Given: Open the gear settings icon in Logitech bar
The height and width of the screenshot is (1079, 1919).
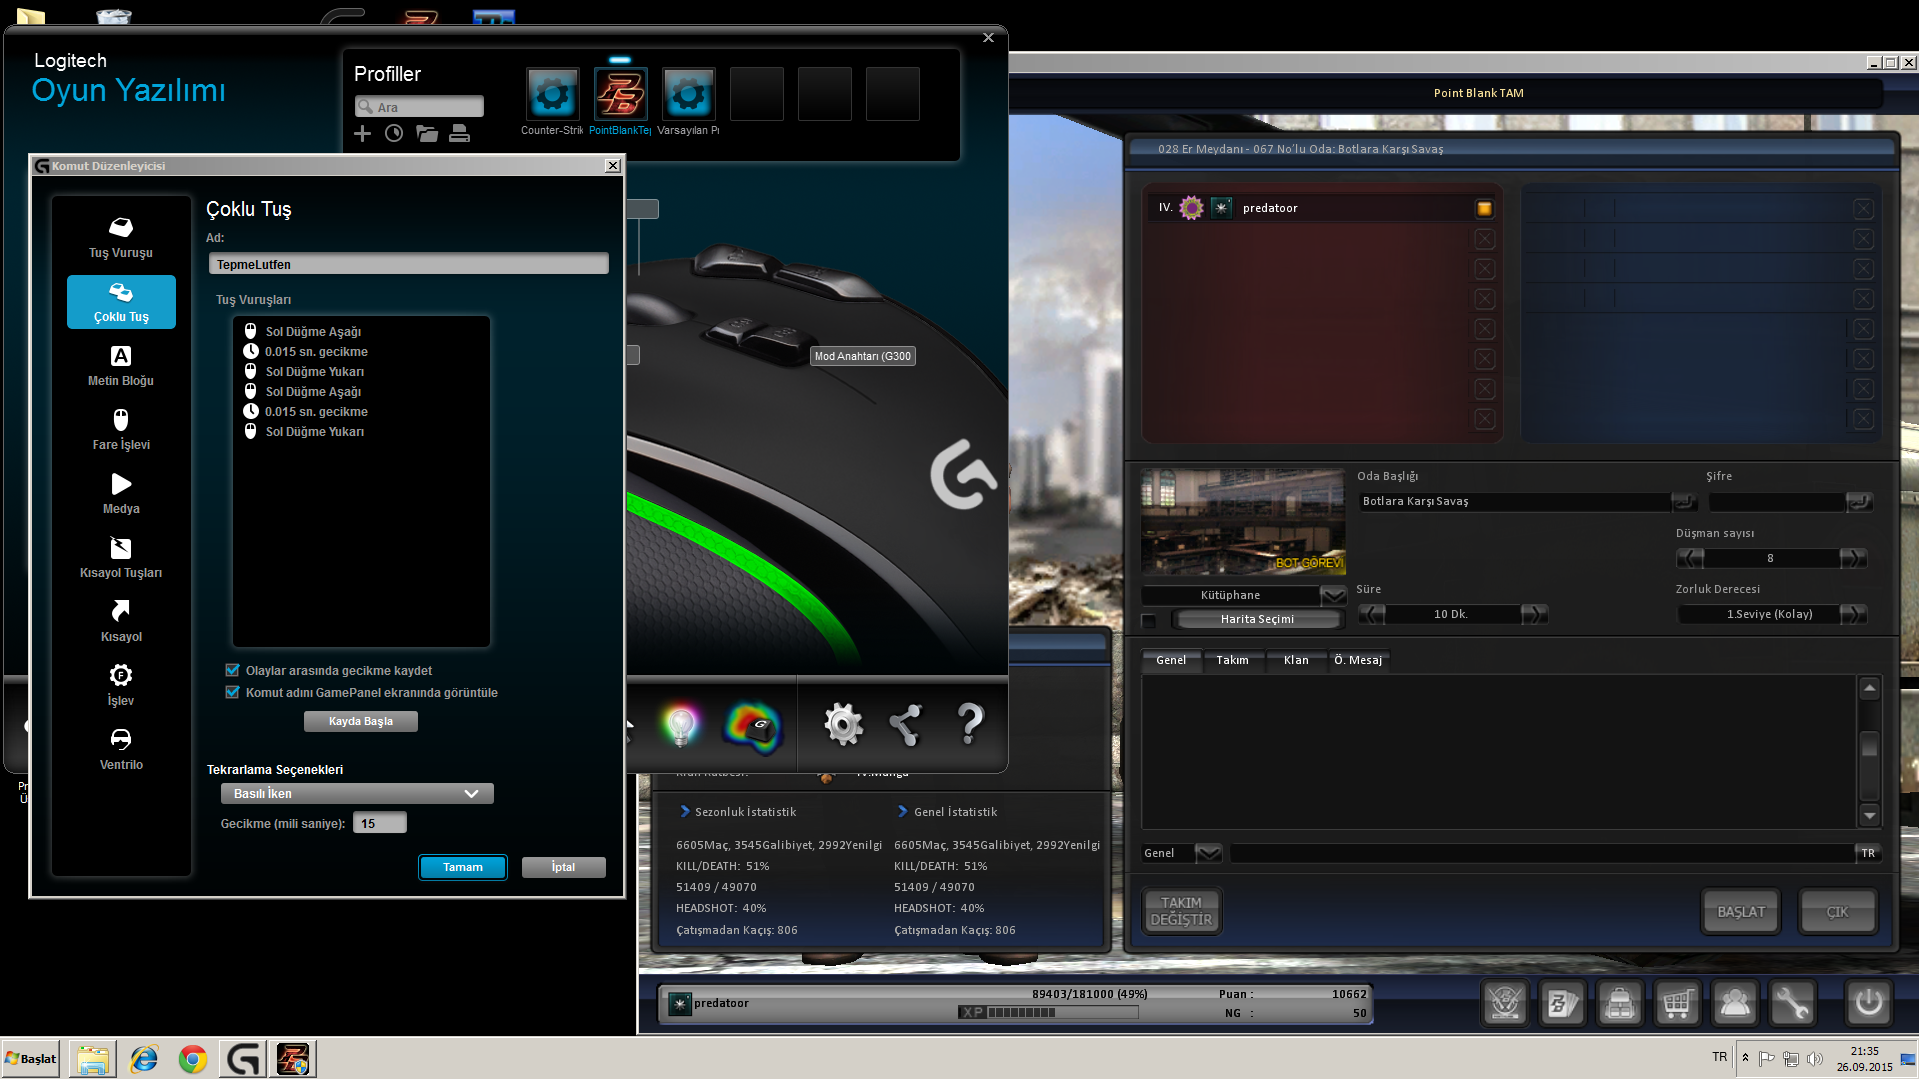Looking at the screenshot, I should pyautogui.click(x=842, y=725).
